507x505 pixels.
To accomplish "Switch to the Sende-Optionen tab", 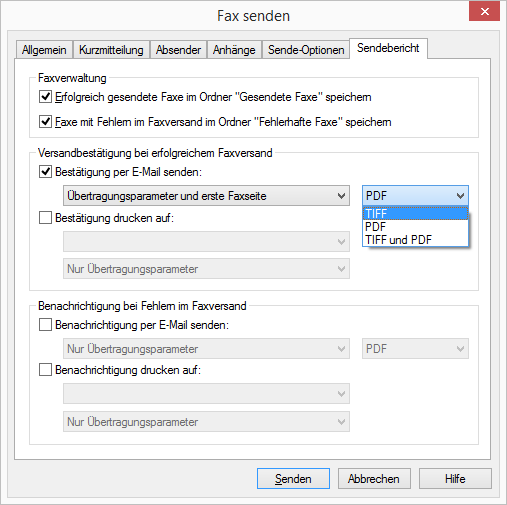I will (x=306, y=50).
